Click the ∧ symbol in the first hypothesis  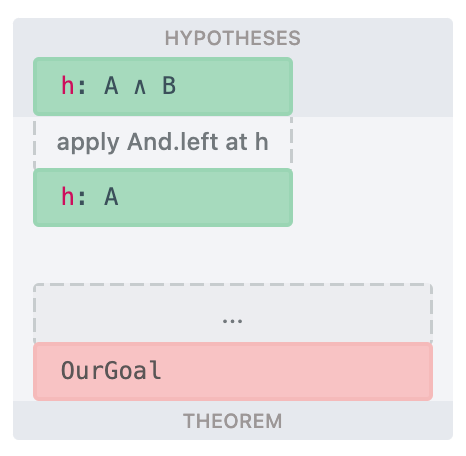(140, 88)
